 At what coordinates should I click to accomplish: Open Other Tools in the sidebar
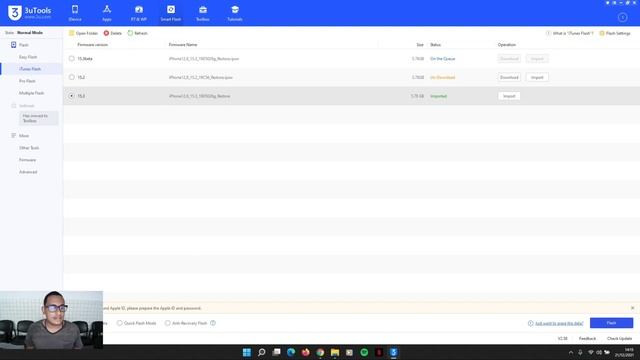tap(29, 148)
